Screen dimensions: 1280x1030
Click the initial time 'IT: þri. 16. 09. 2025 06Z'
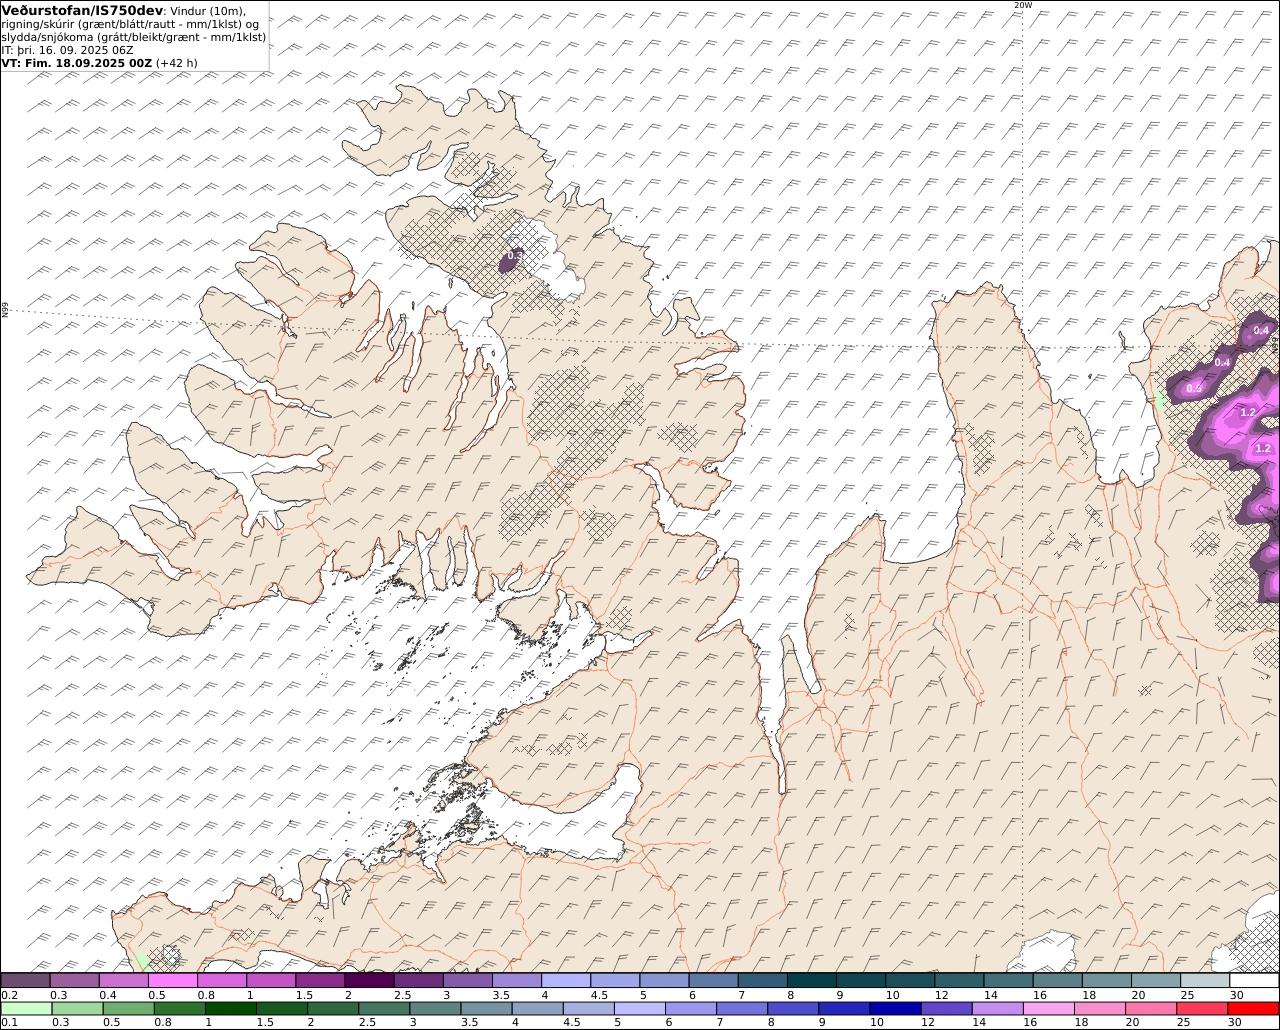(67, 50)
